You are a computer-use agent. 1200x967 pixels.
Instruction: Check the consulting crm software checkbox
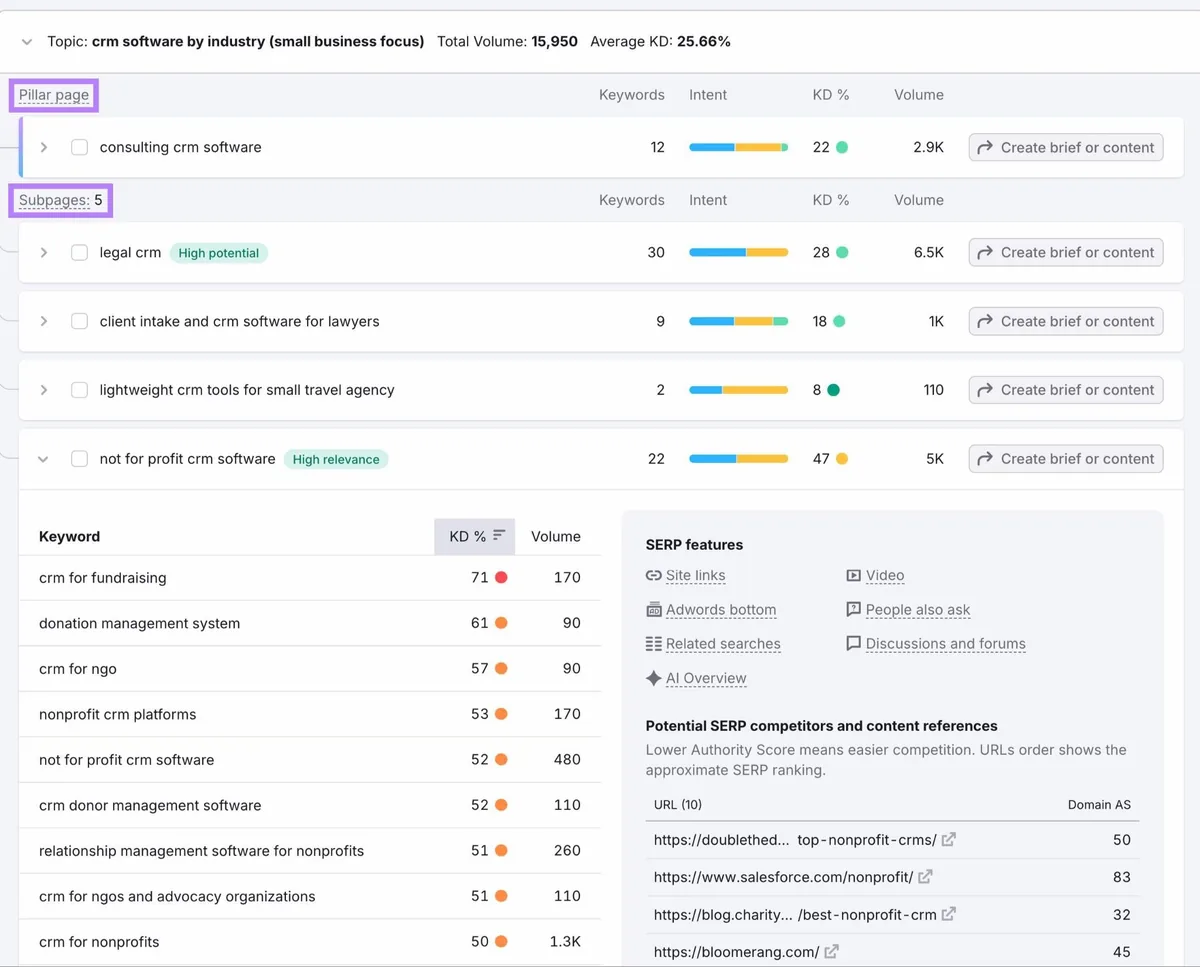[79, 147]
